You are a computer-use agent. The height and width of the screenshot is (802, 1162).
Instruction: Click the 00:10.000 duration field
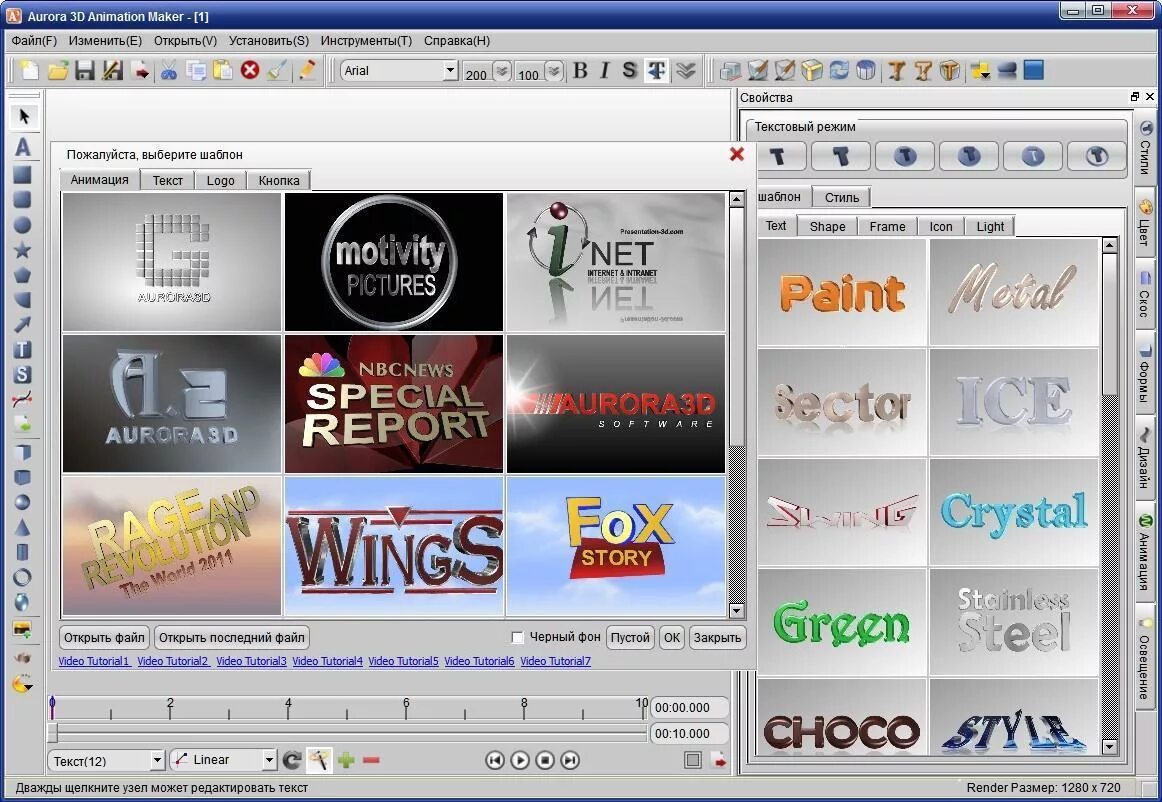688,734
